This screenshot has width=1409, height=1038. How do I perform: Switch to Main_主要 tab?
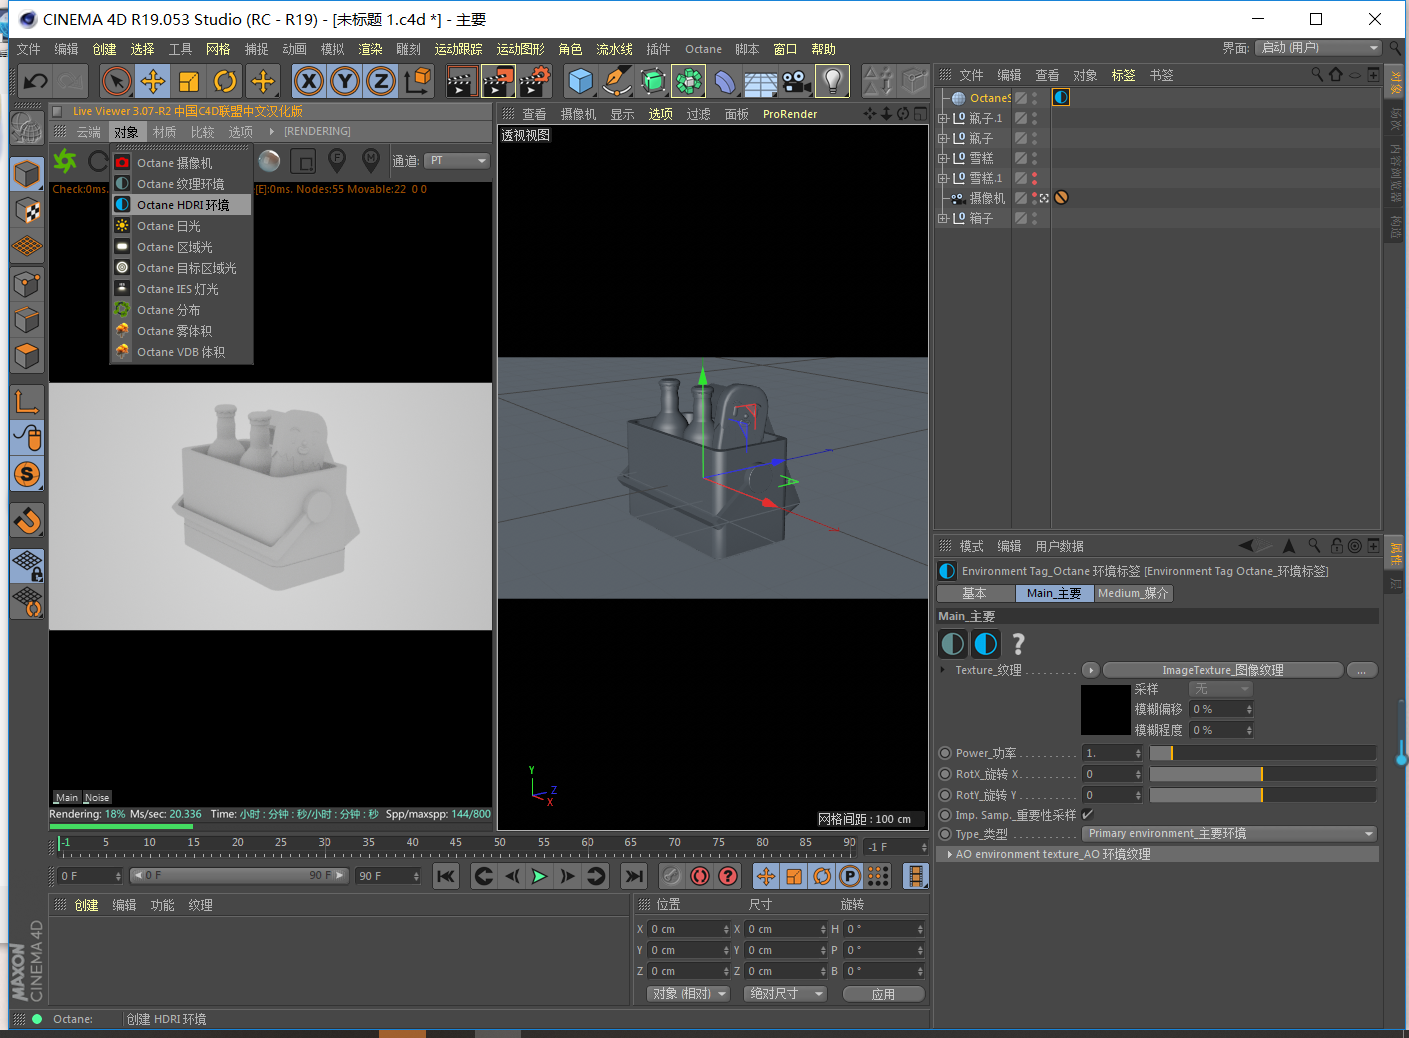tap(1054, 593)
